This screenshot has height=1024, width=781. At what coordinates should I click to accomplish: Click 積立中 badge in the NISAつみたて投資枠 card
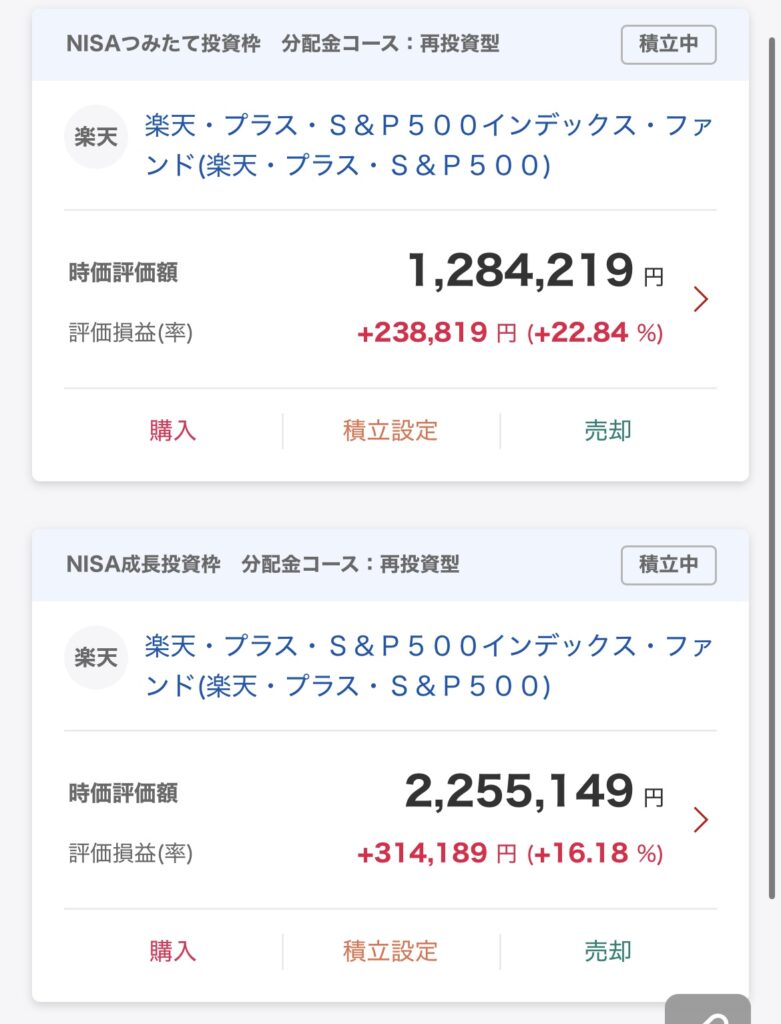(668, 45)
